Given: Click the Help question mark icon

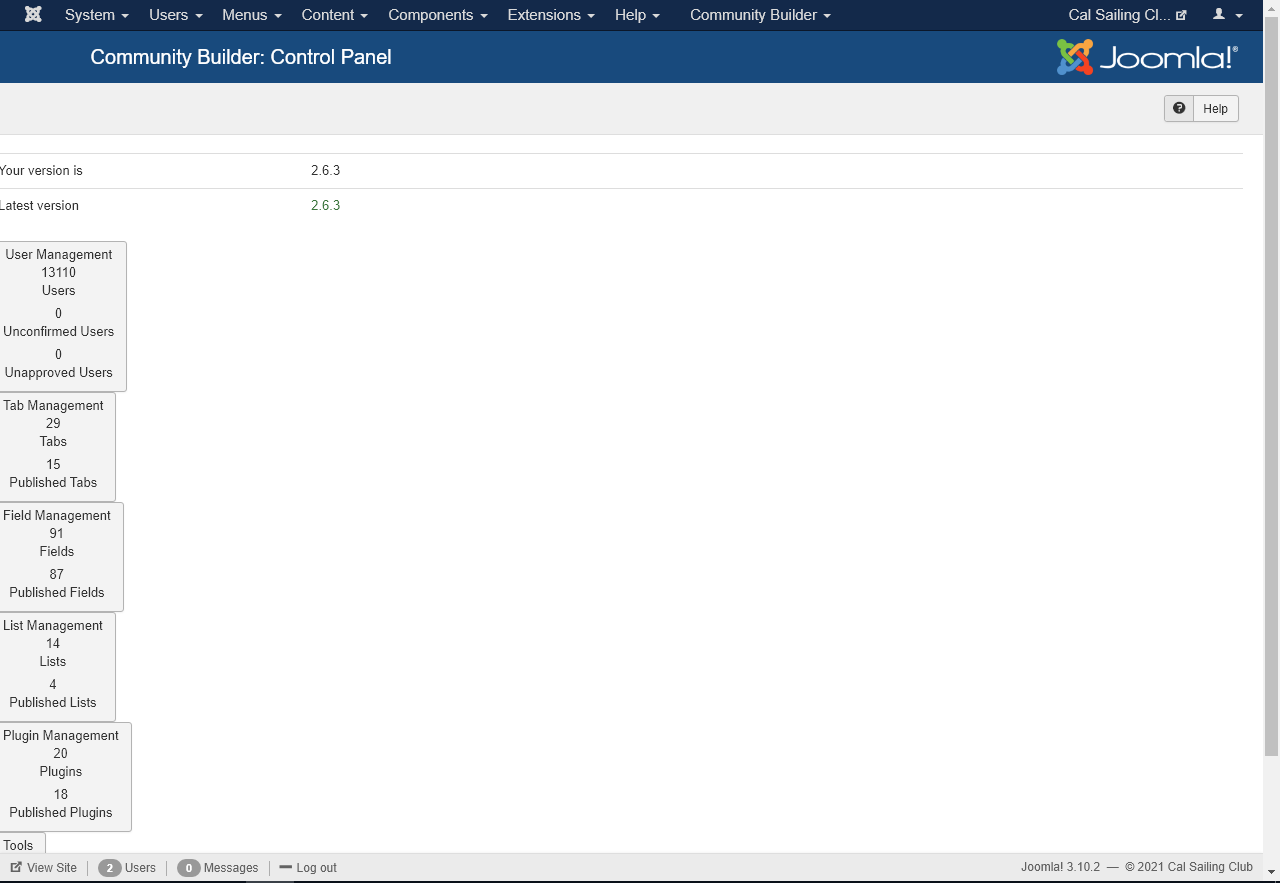Looking at the screenshot, I should [x=1179, y=108].
